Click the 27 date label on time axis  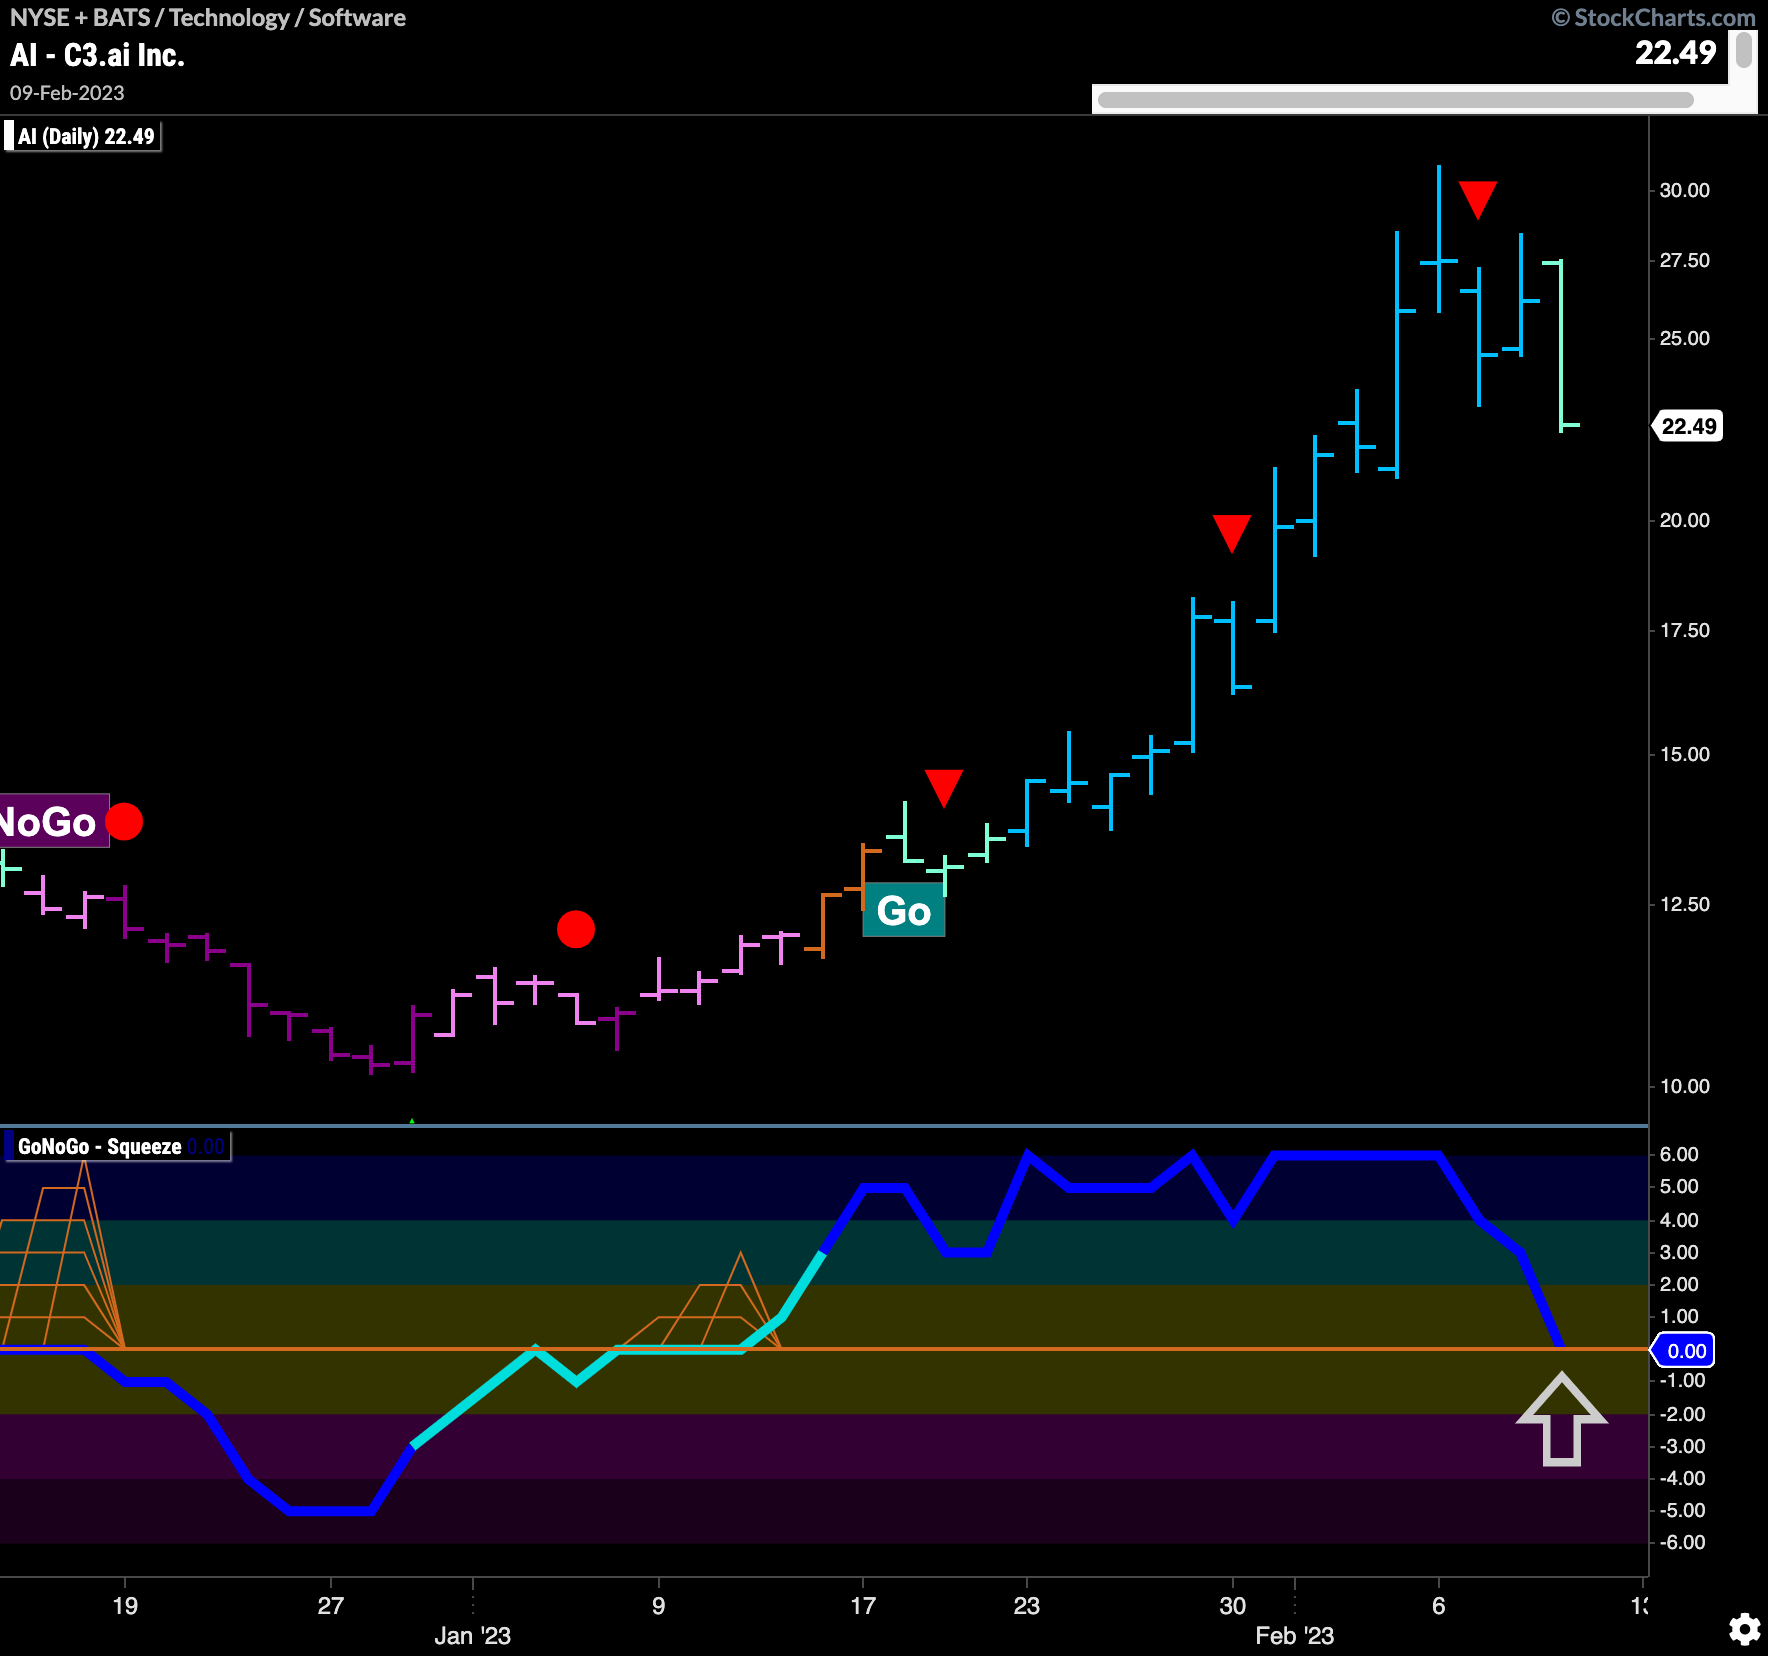pyautogui.click(x=331, y=1606)
